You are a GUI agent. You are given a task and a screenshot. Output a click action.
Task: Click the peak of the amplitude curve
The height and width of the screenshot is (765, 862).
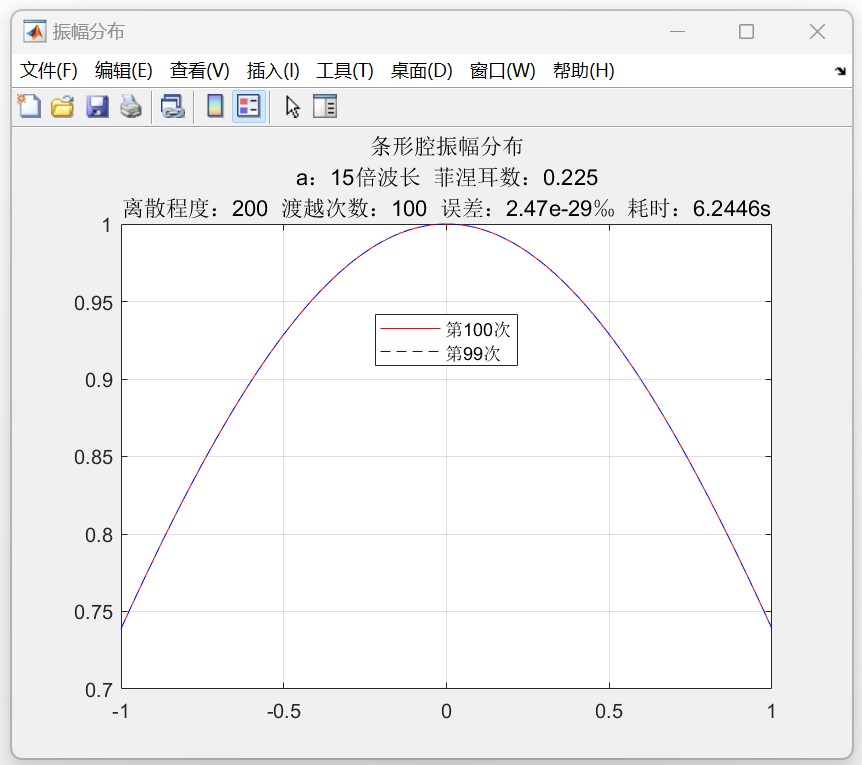tap(446, 224)
